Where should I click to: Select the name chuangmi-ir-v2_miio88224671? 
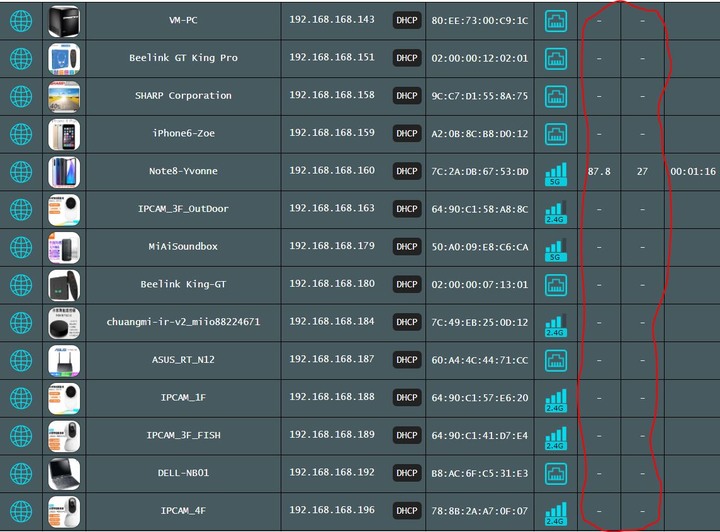183,322
